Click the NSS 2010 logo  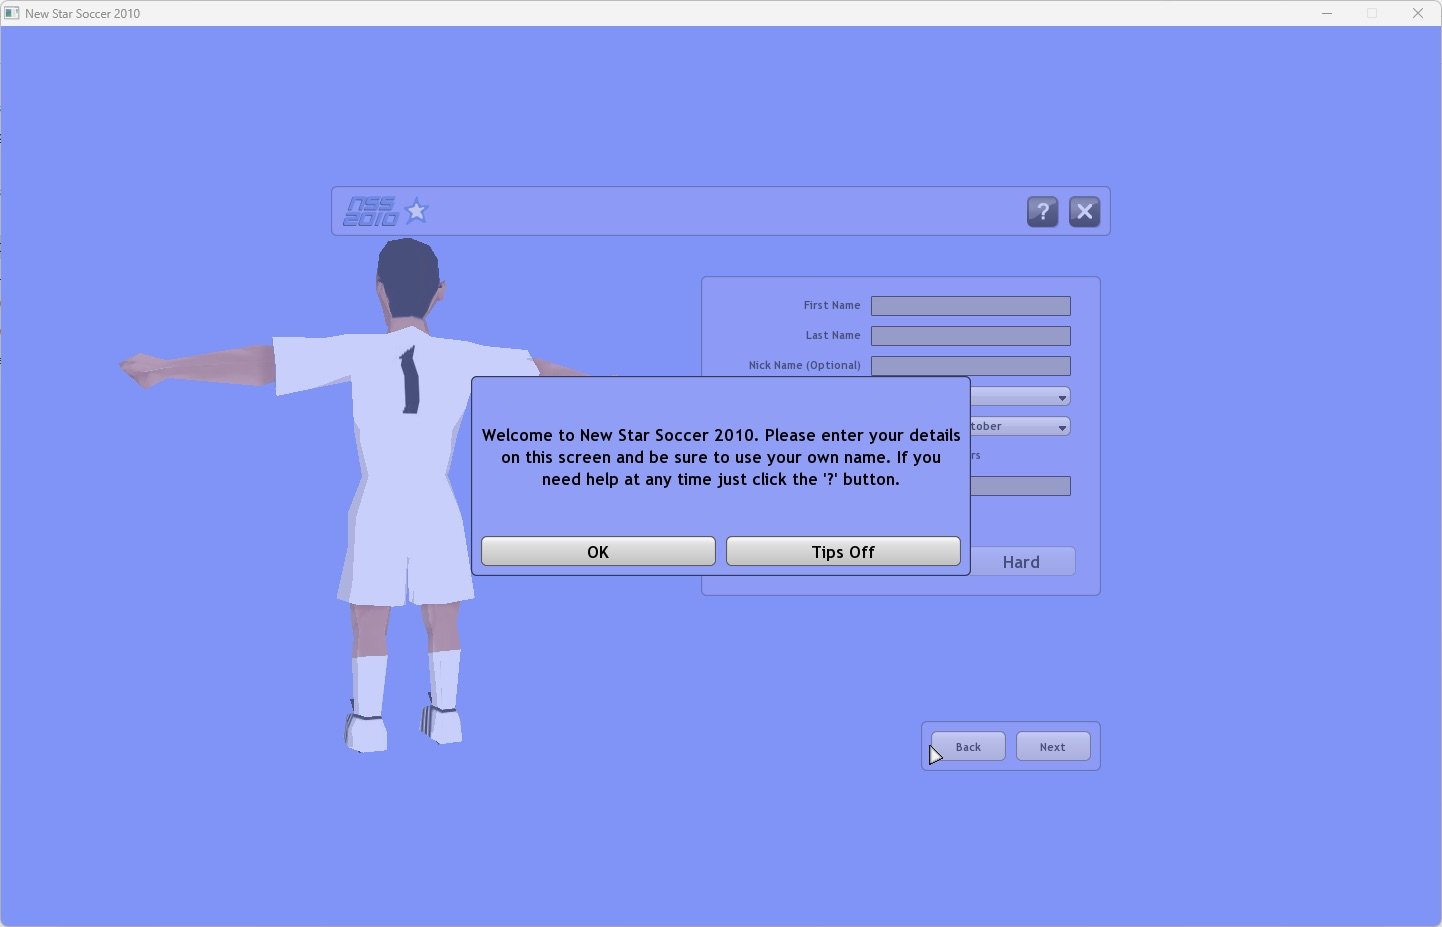click(x=371, y=211)
